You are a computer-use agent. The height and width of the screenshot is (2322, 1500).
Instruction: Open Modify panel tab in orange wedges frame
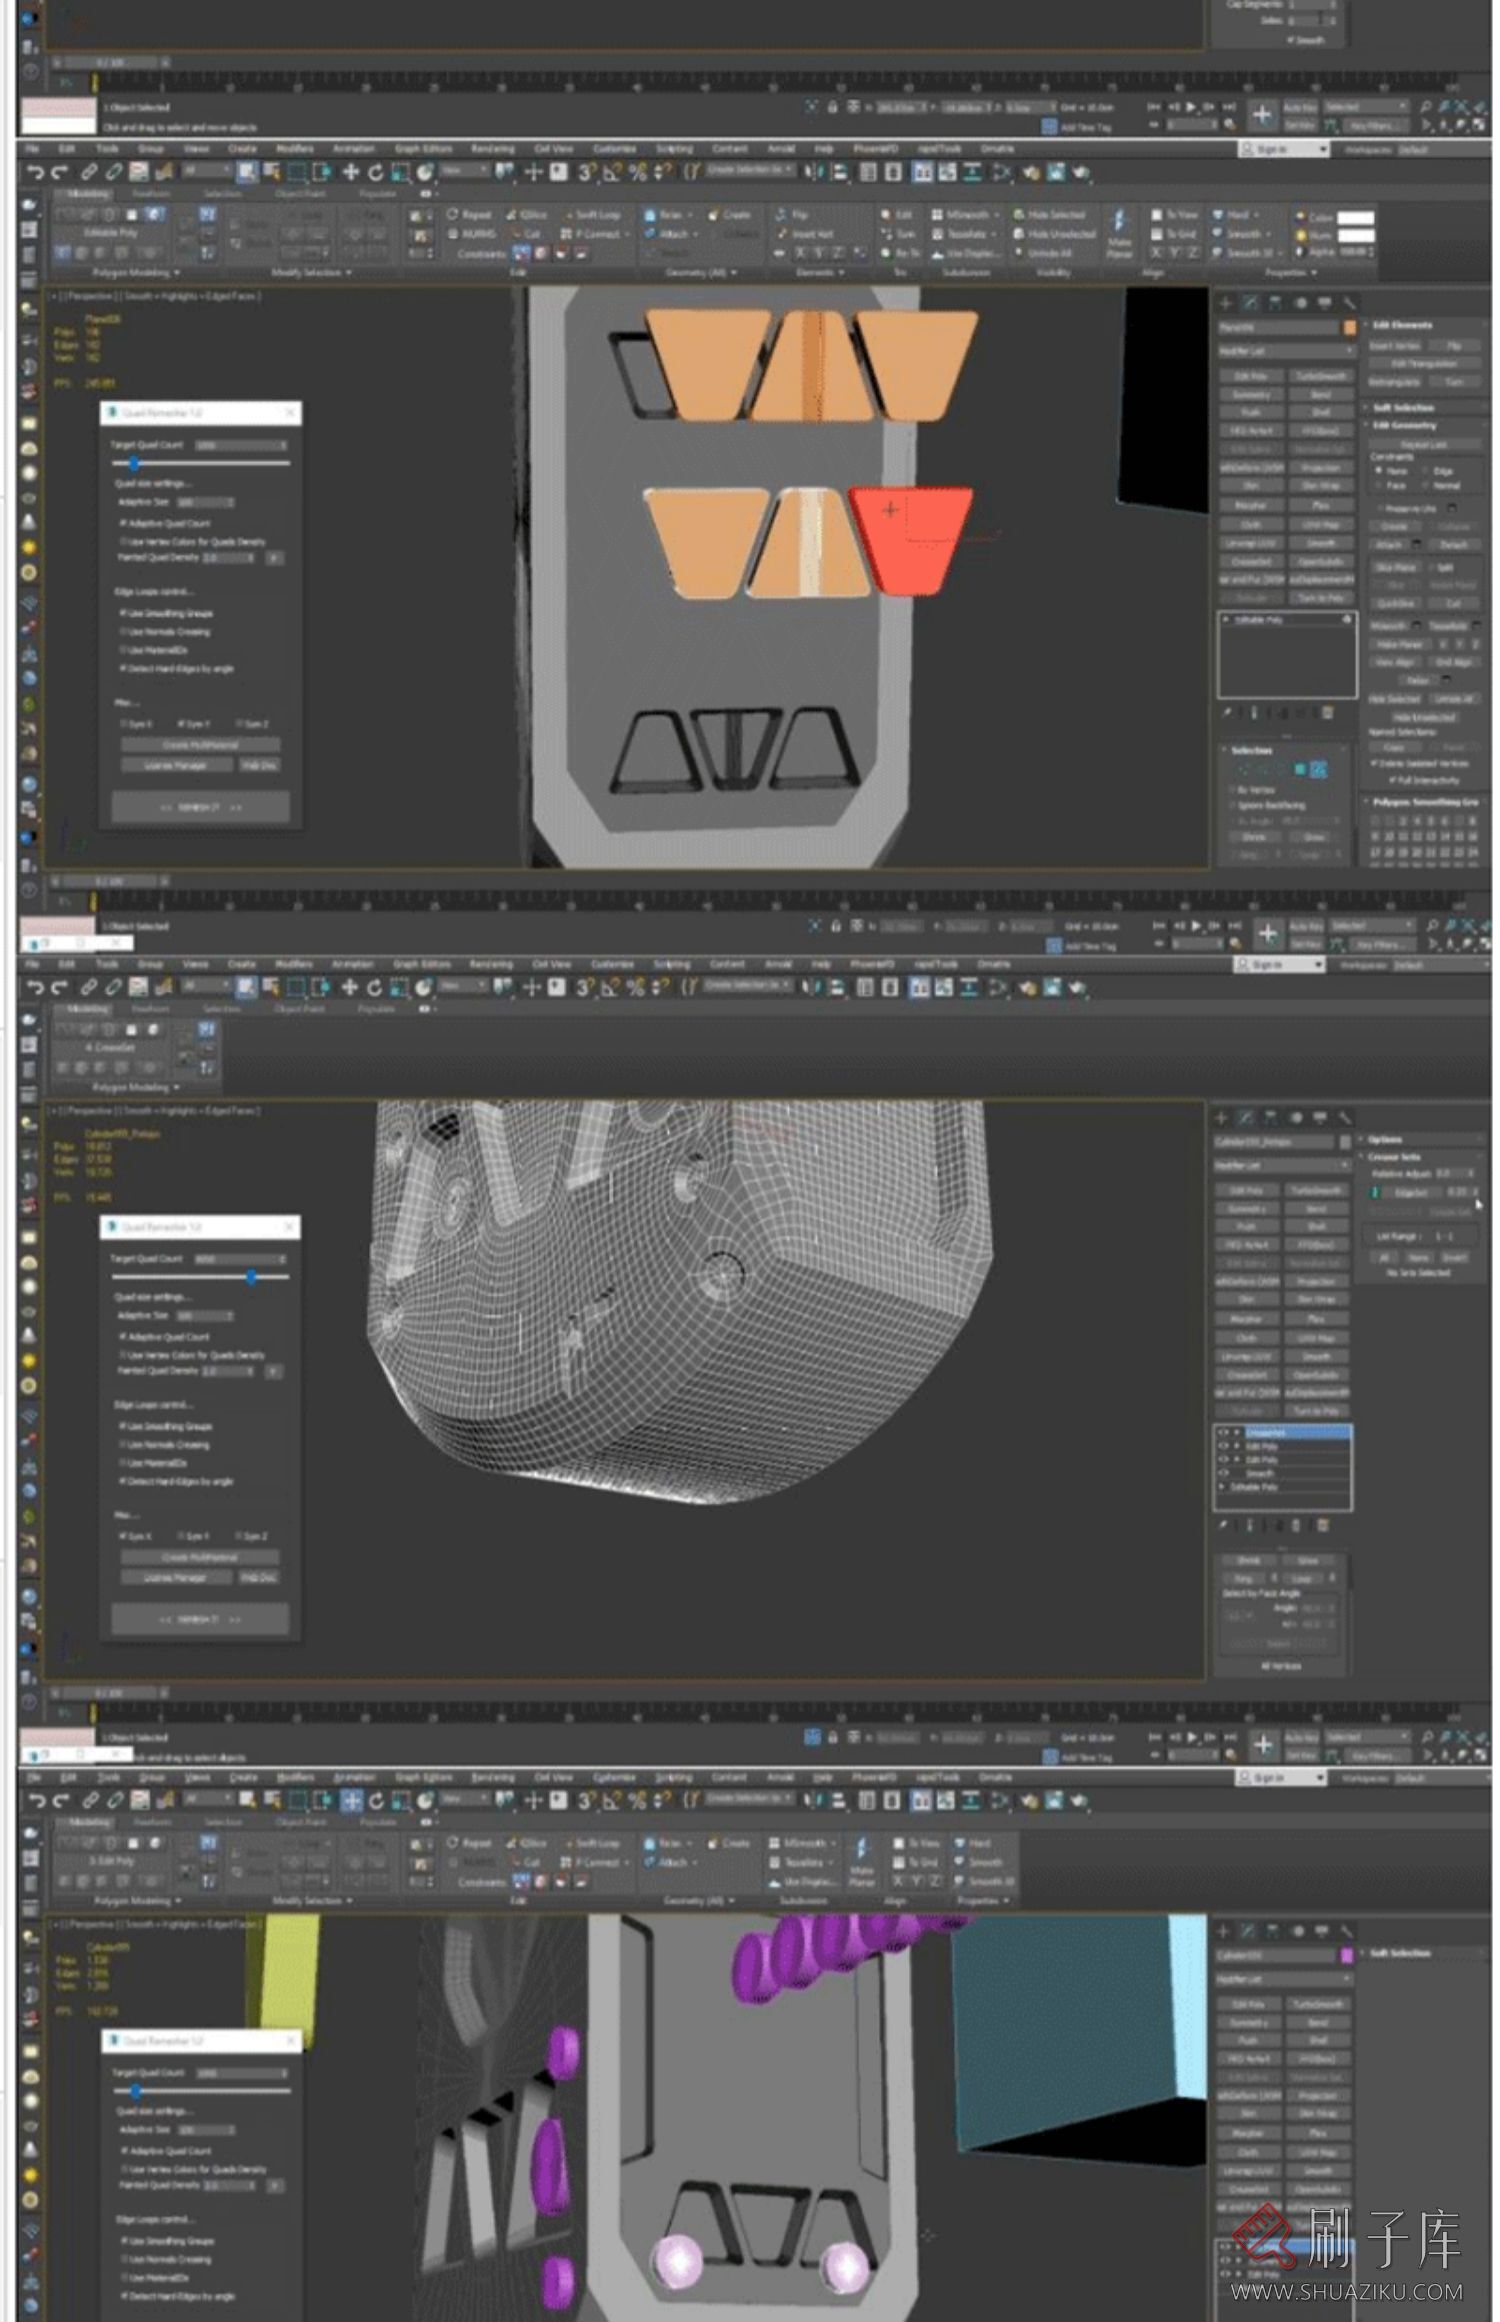click(x=1251, y=302)
